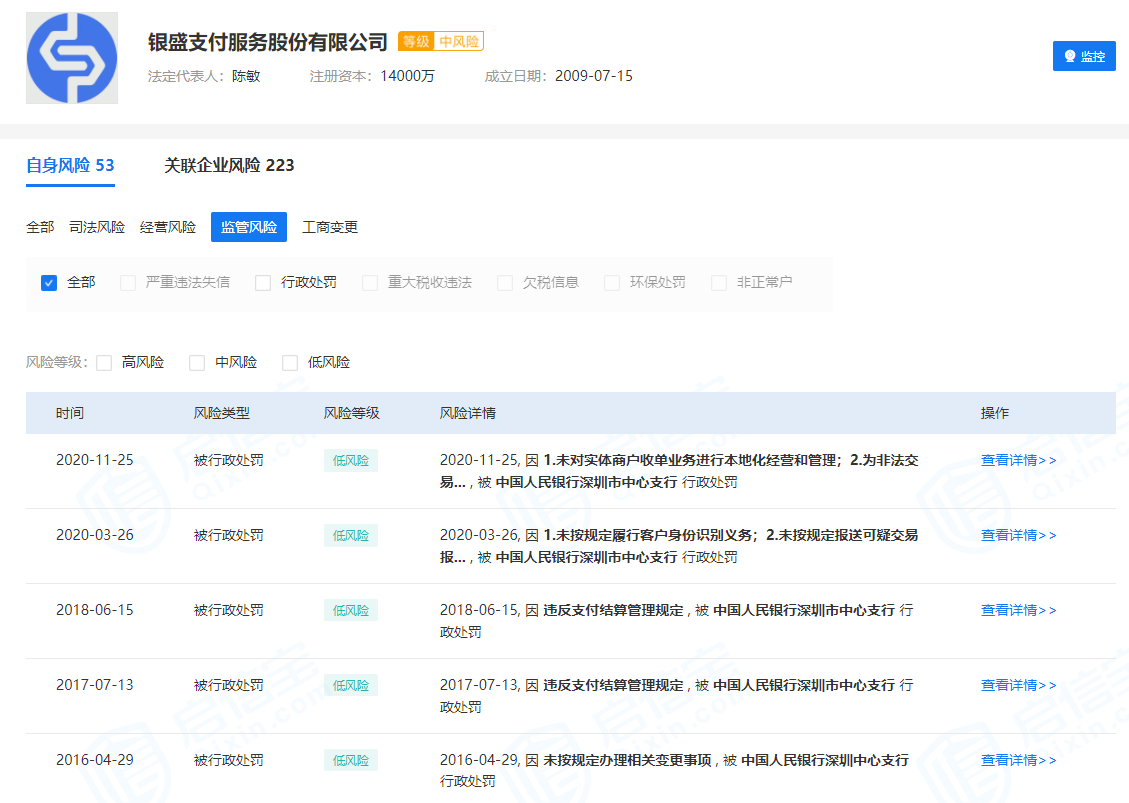Select the 工商变更 filter
This screenshot has width=1129, height=803.
330,228
